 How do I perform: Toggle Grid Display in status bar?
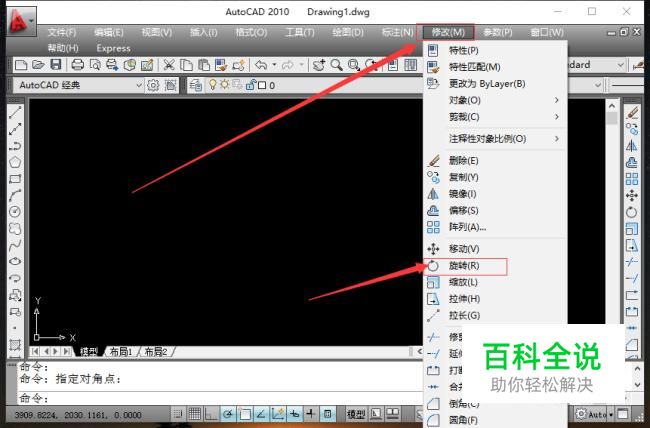point(195,414)
